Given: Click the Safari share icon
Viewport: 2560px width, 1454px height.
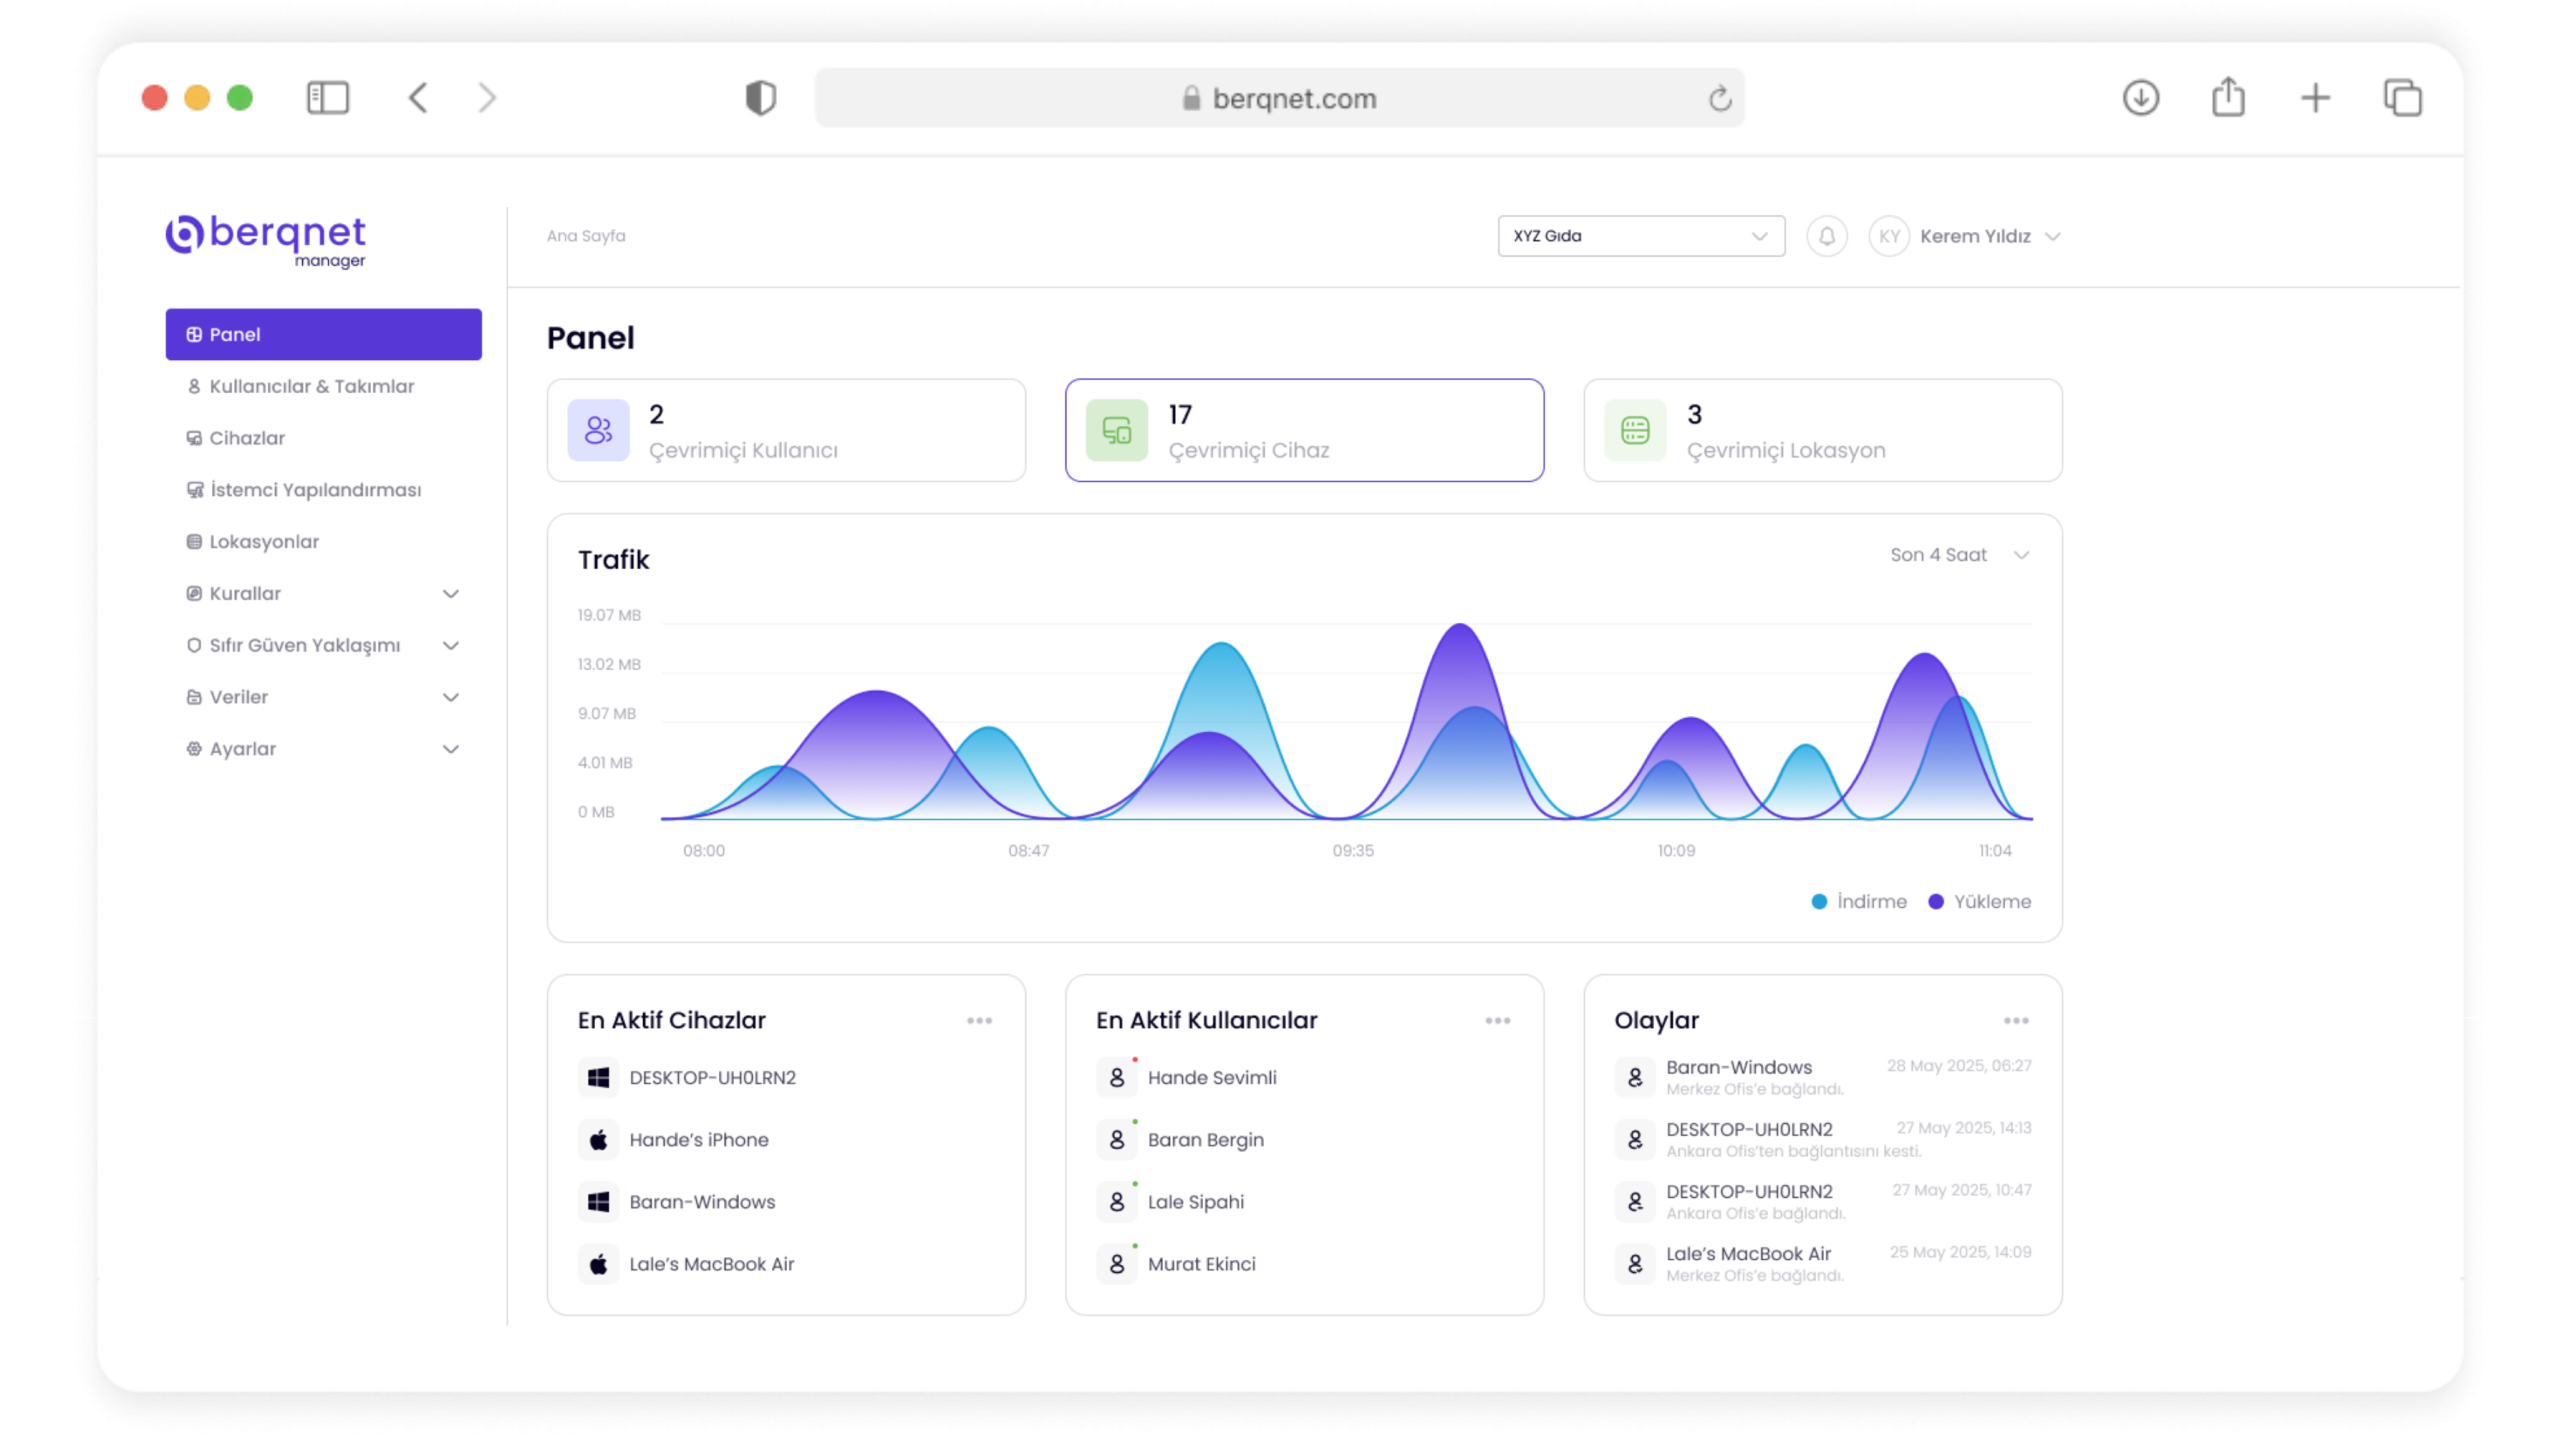Looking at the screenshot, I should (2228, 98).
